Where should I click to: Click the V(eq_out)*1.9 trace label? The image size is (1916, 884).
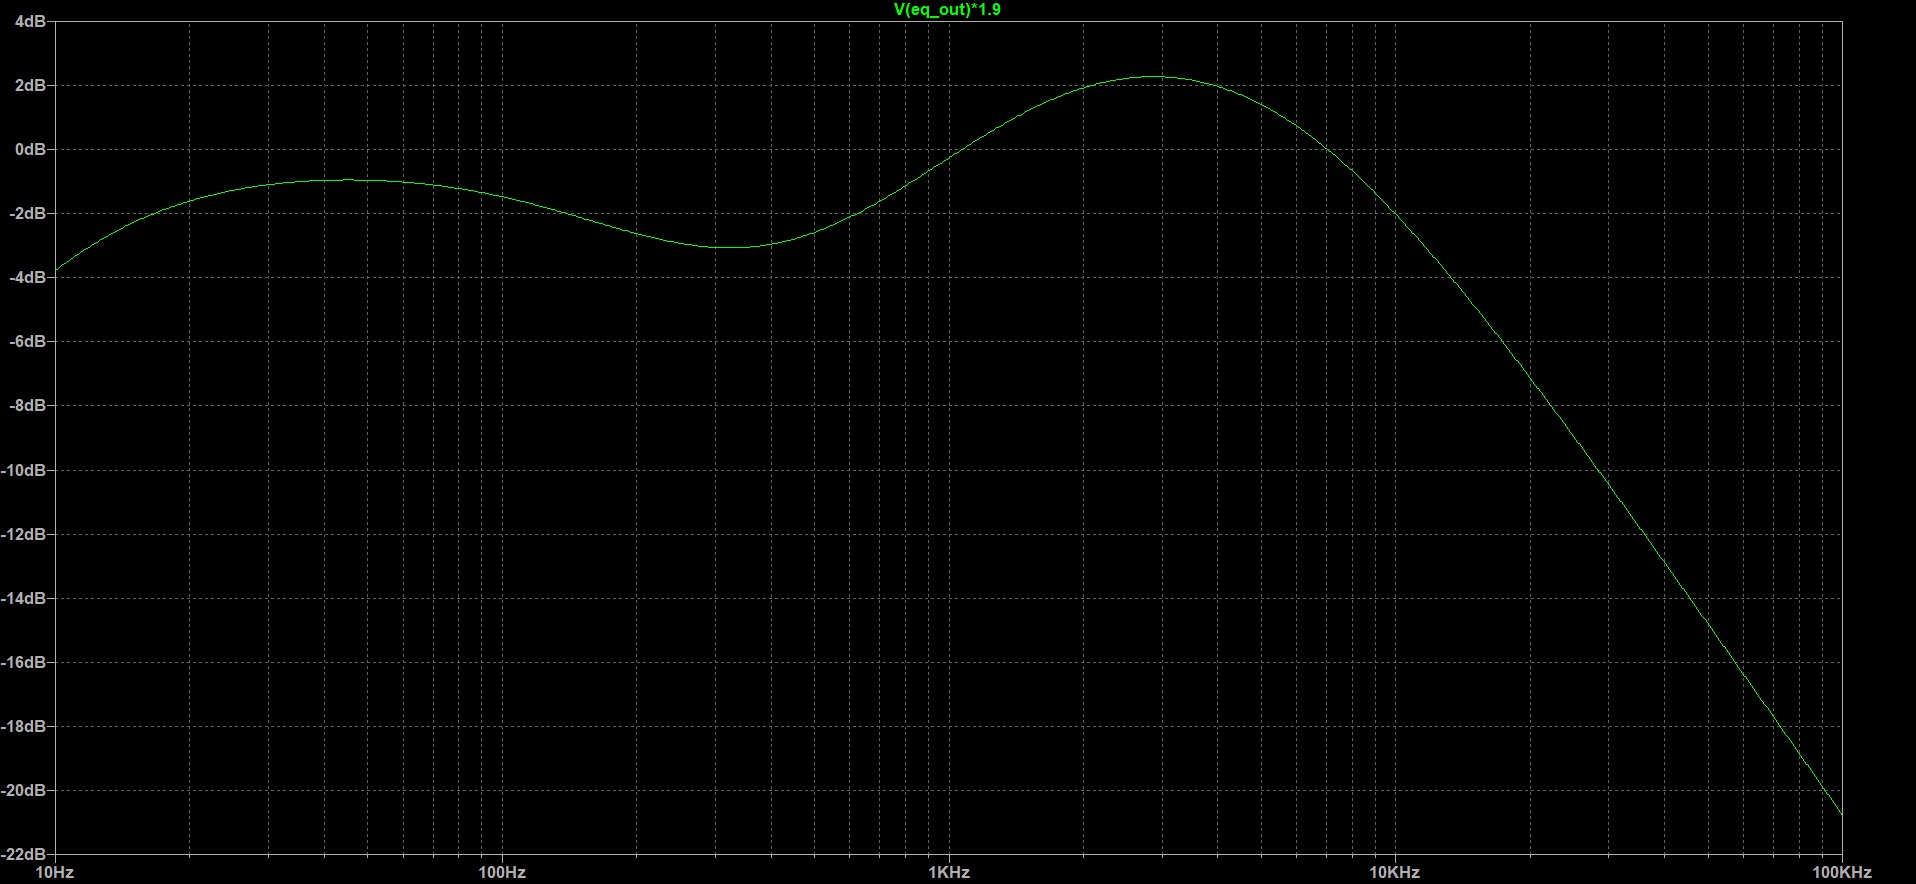tap(947, 10)
